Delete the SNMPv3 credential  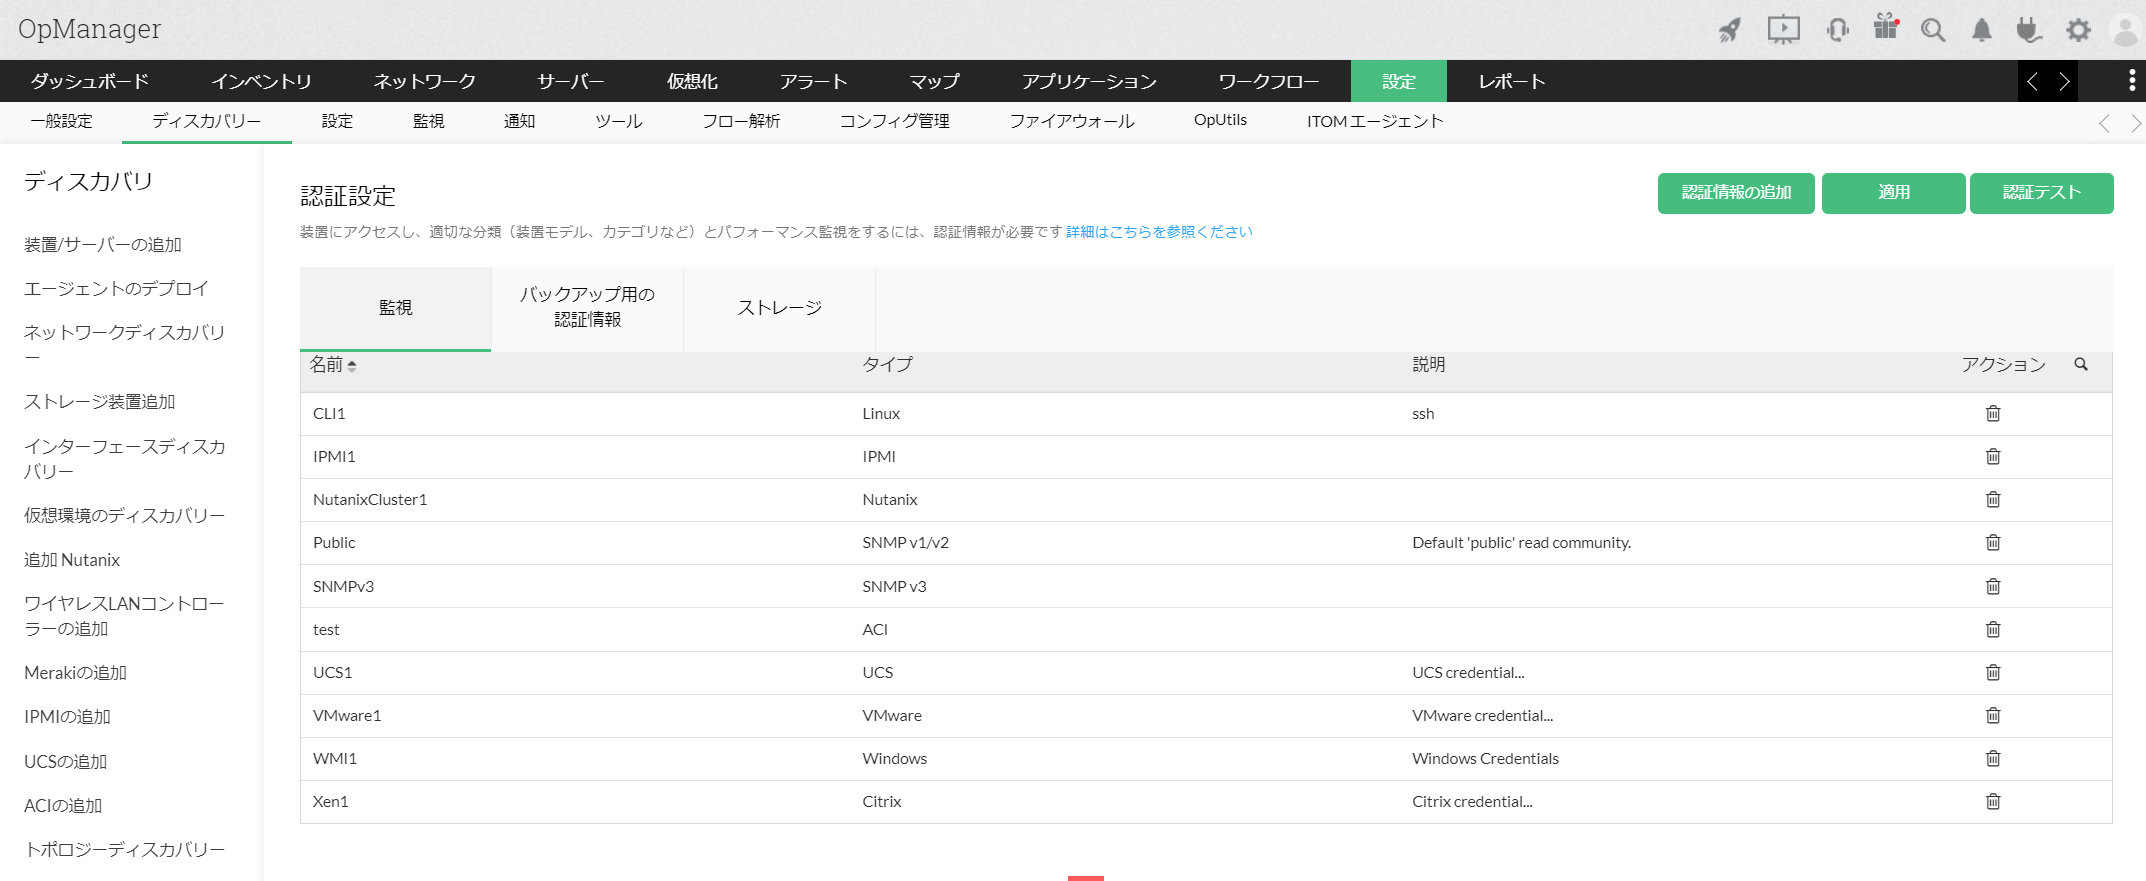(x=1993, y=586)
